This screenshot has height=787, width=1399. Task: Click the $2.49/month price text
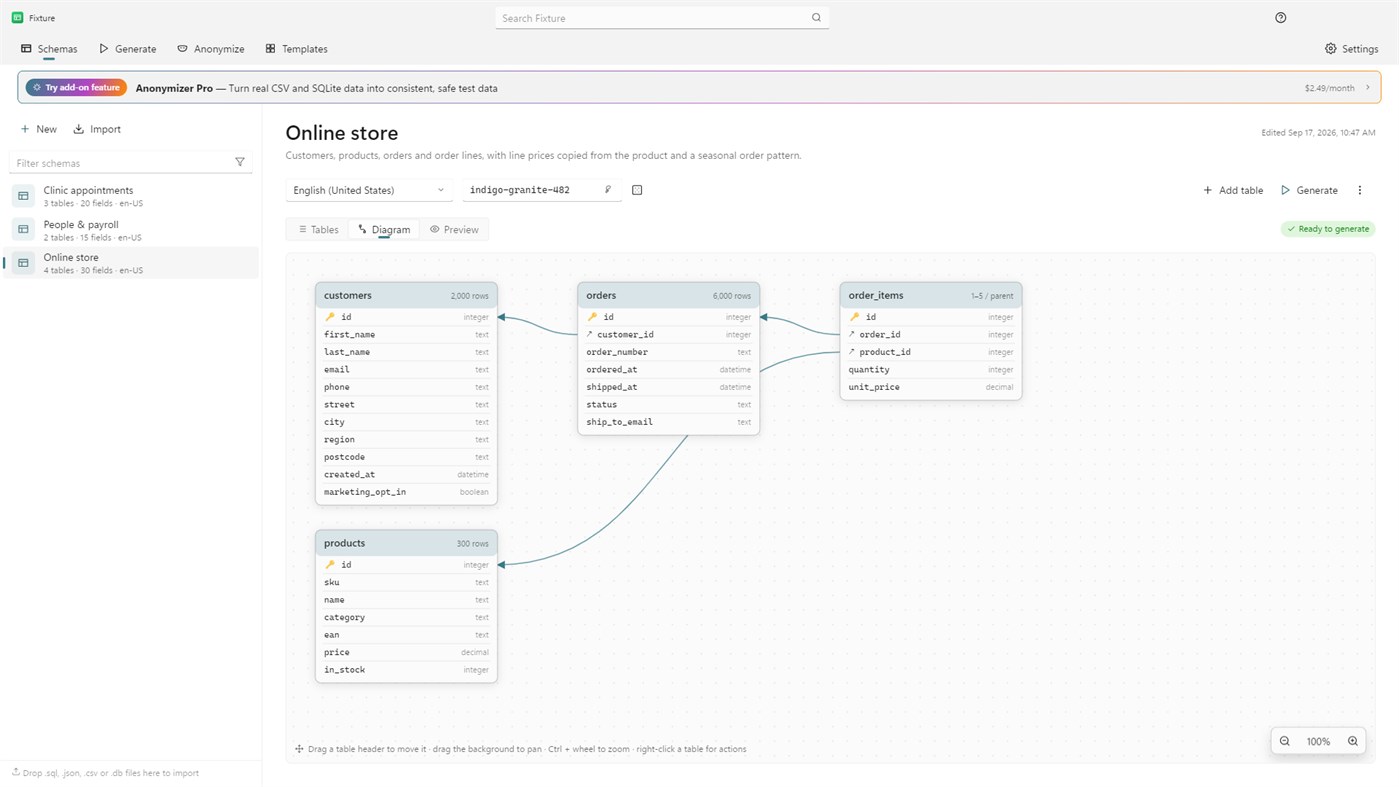1330,88
